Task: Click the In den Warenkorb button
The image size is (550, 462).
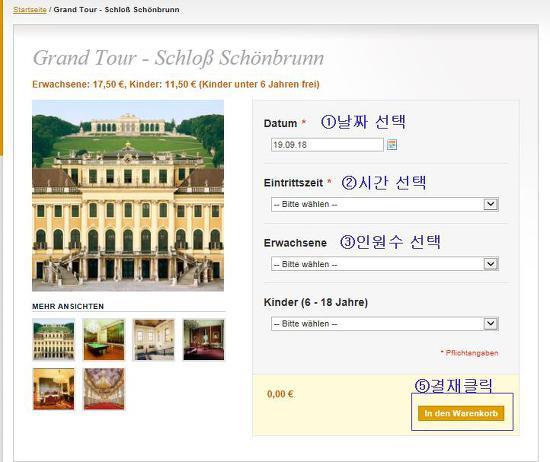Action: 461,413
